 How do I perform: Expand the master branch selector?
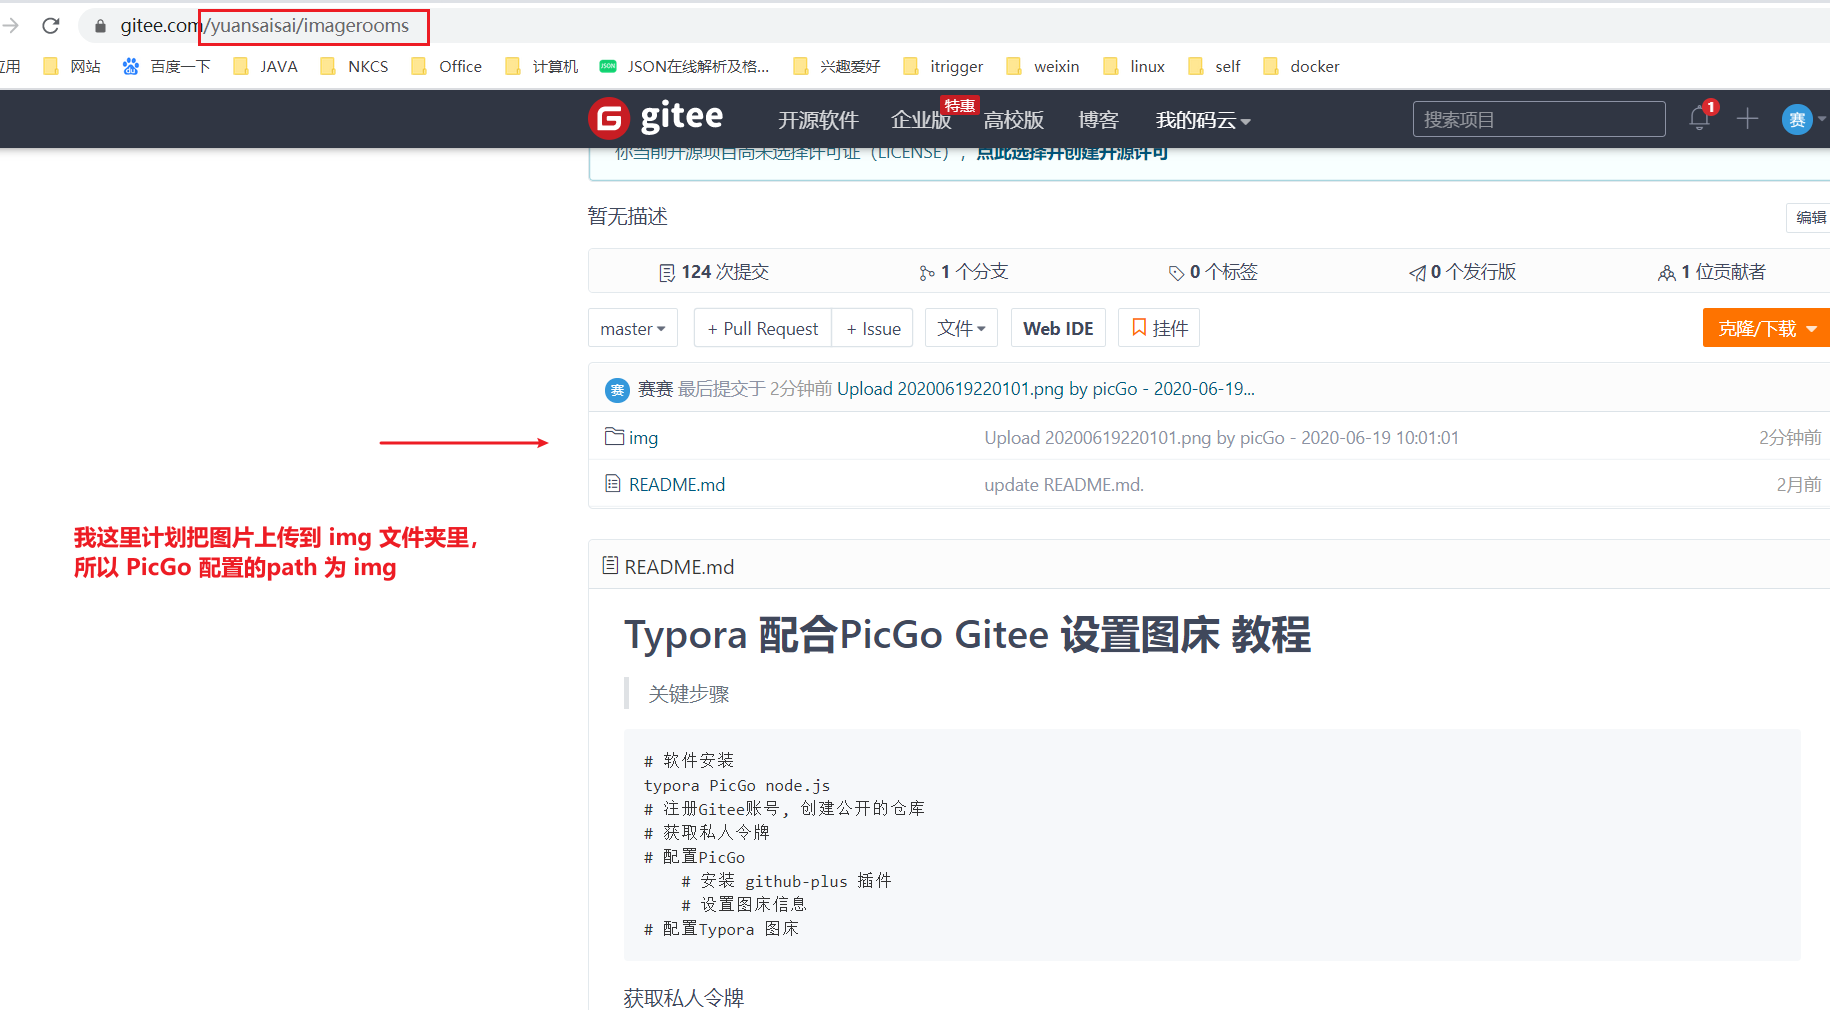(633, 328)
